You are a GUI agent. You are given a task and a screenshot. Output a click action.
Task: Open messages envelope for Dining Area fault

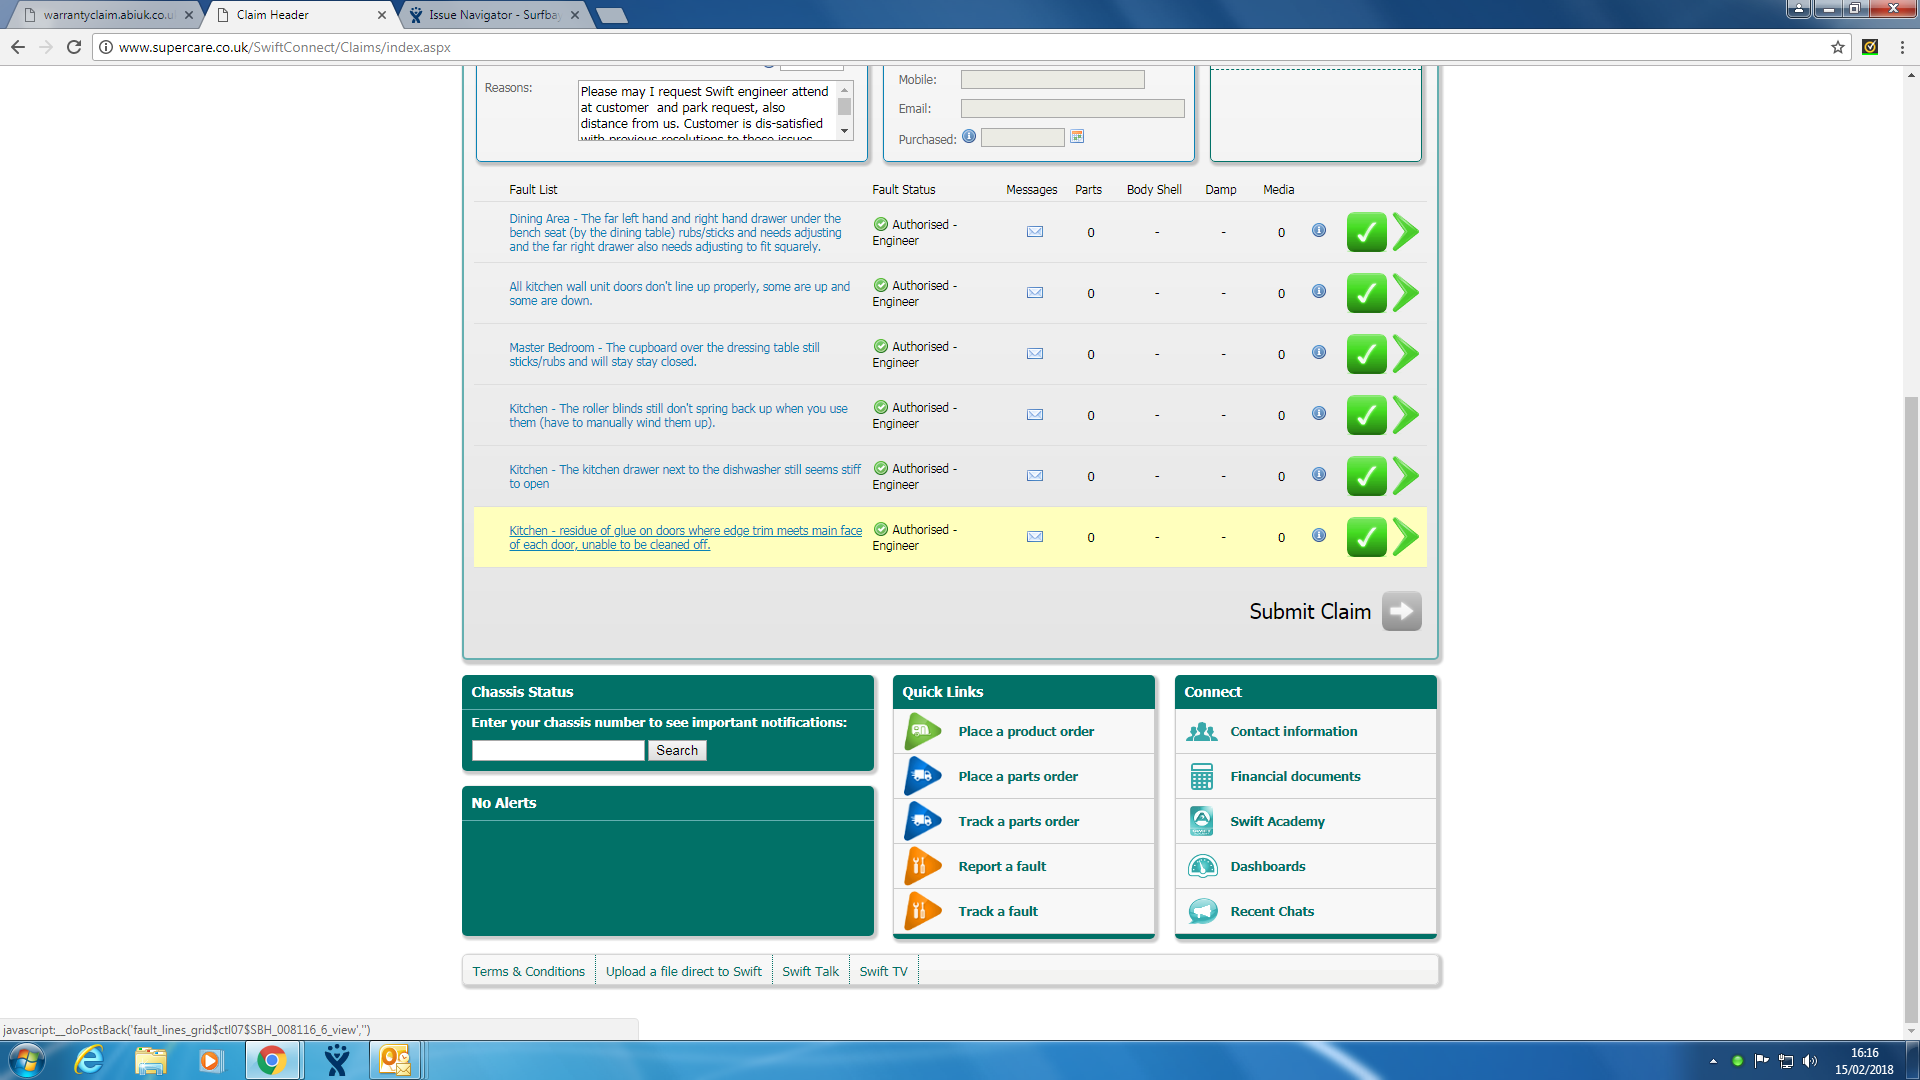(1035, 232)
